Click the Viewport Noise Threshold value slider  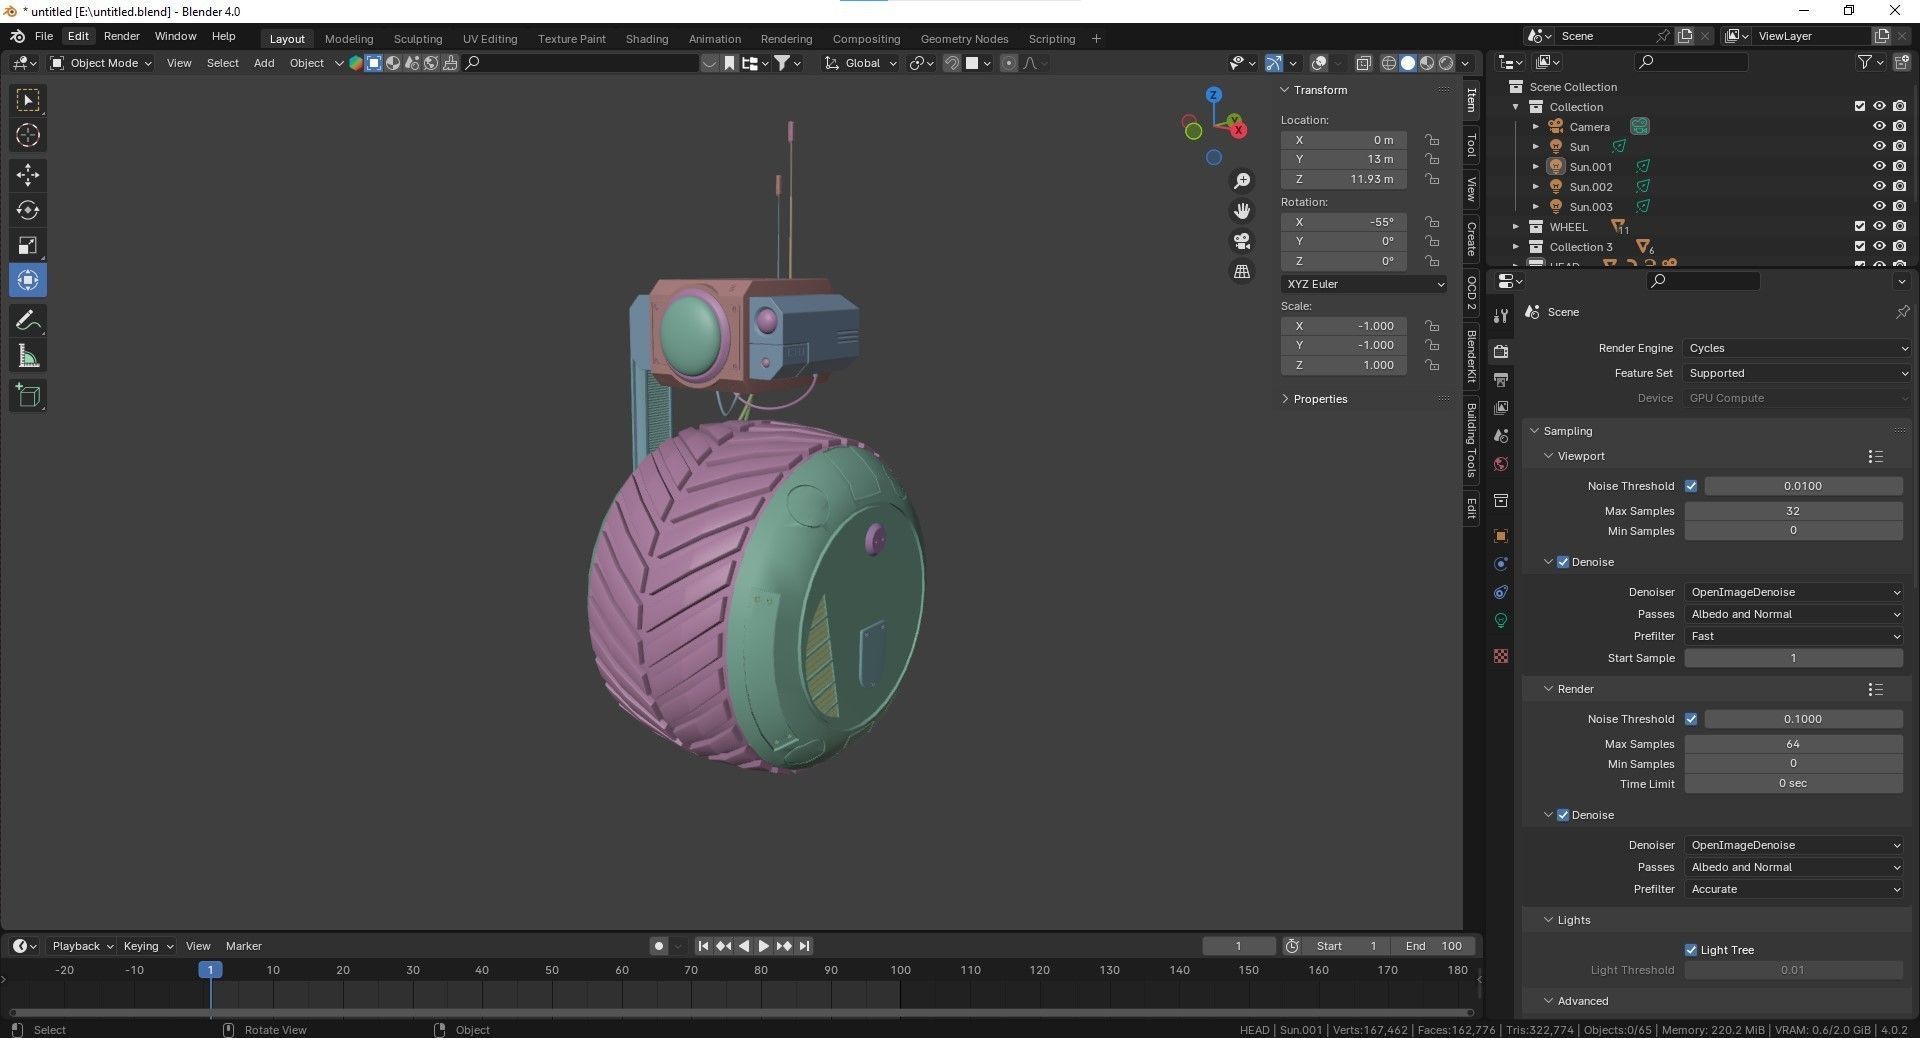point(1803,486)
